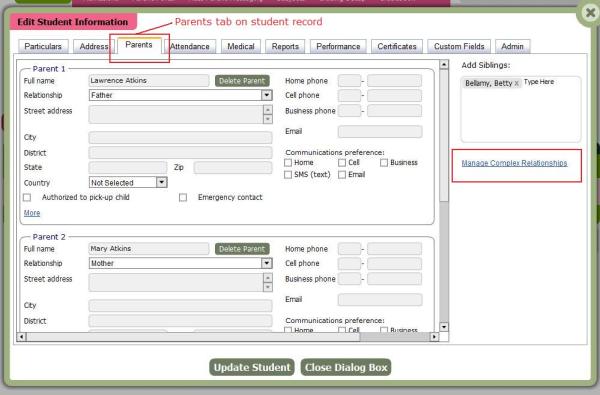The height and width of the screenshot is (395, 600).
Task: Open Manage Complex Relationships link
Action: [514, 163]
